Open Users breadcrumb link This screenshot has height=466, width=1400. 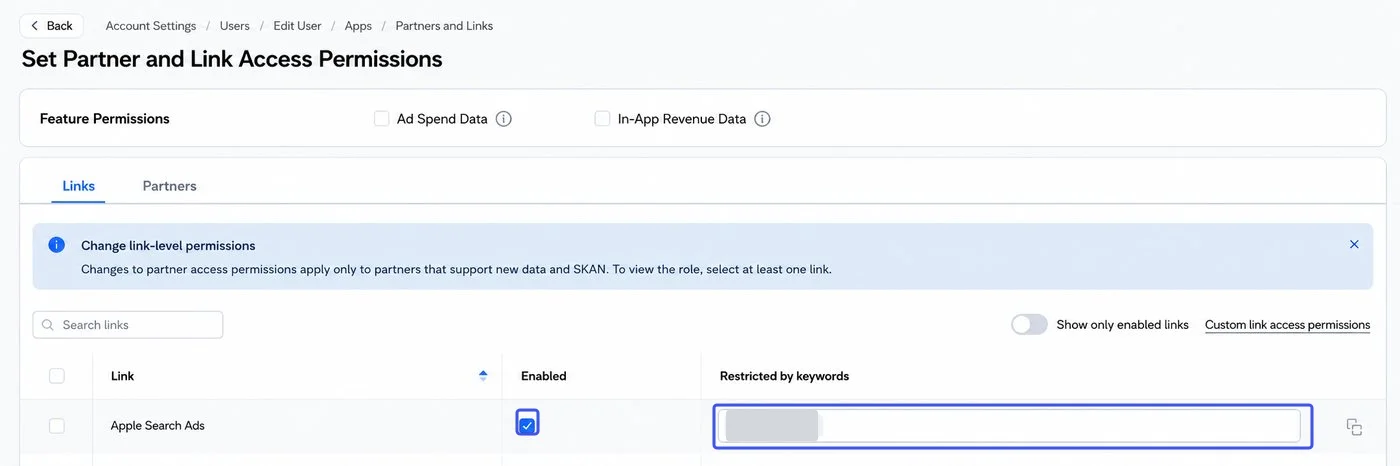235,26
